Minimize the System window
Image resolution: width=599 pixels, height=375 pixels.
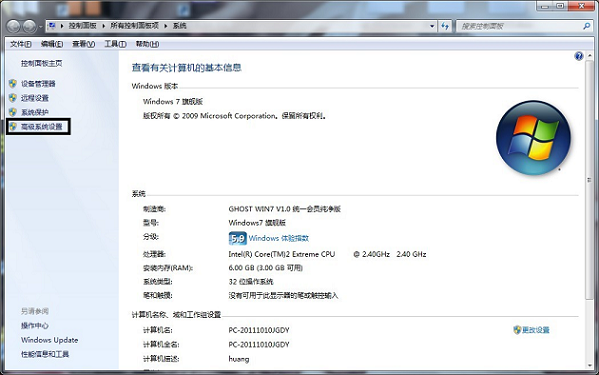click(x=544, y=6)
